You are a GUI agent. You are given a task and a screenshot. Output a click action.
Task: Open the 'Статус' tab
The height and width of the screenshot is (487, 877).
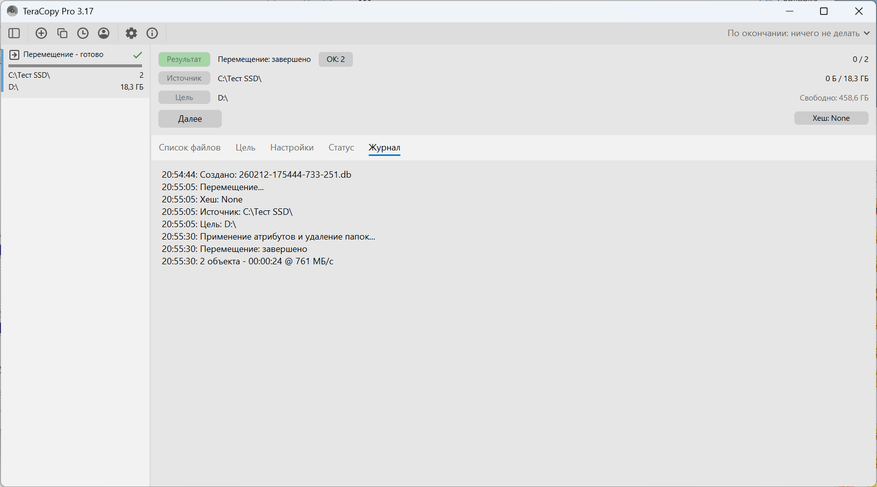(x=341, y=148)
